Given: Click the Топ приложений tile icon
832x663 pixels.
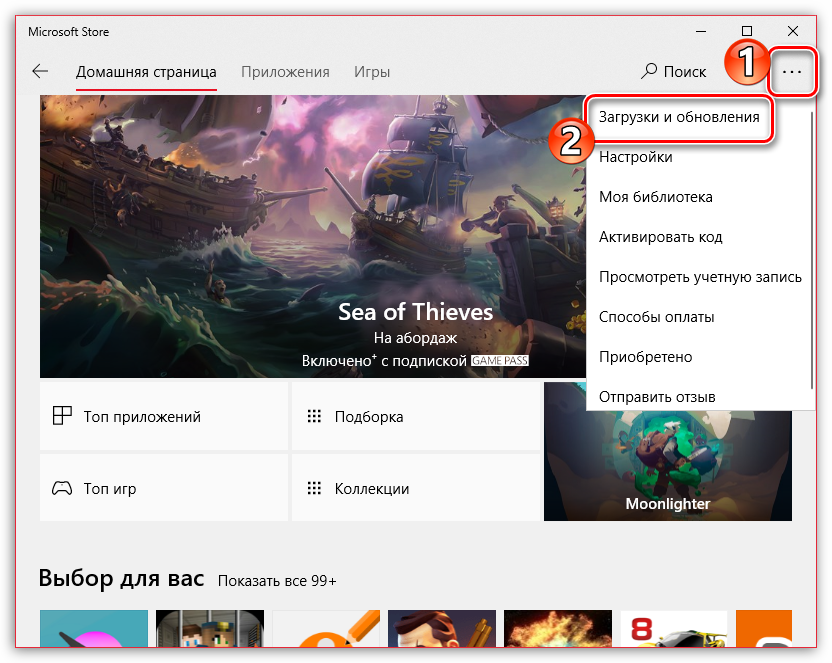Looking at the screenshot, I should (x=62, y=416).
